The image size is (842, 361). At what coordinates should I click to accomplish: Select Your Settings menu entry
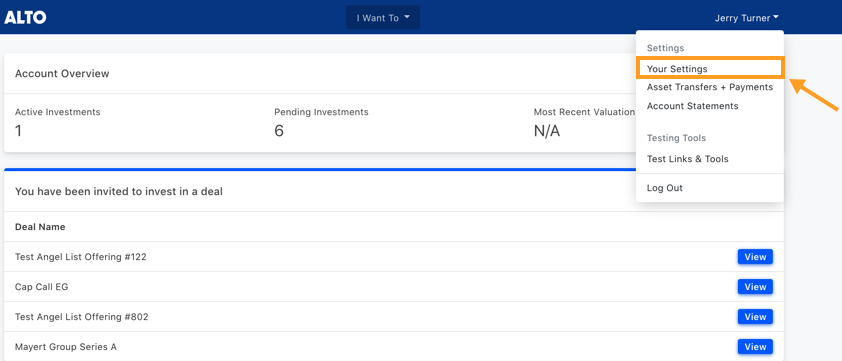(x=709, y=69)
